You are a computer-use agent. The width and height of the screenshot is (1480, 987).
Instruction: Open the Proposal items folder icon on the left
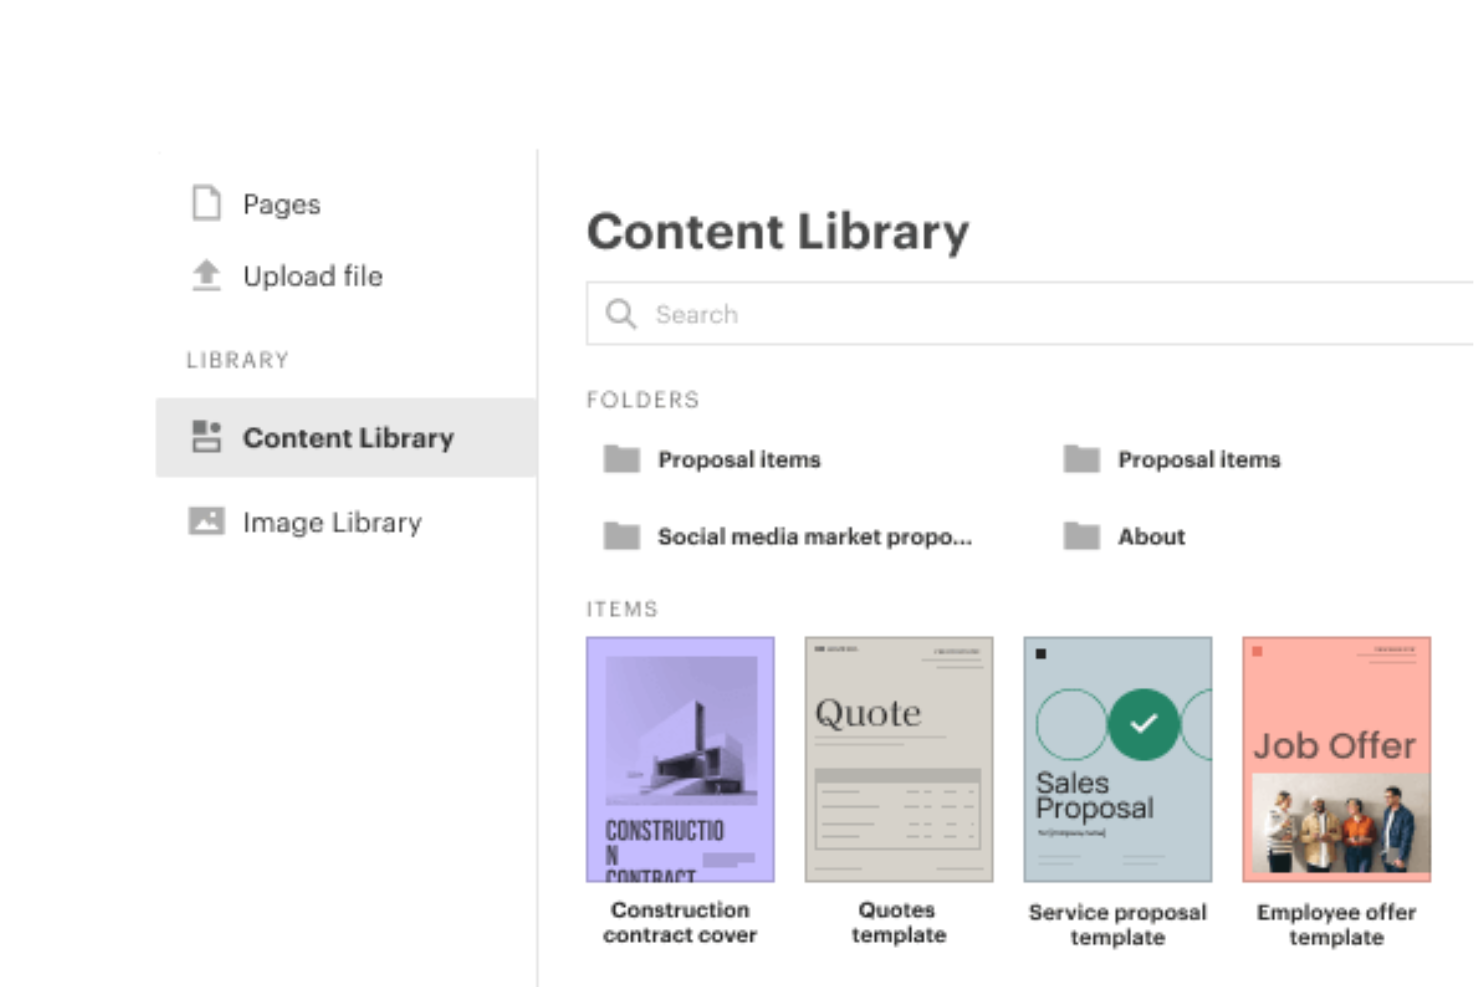pos(621,458)
